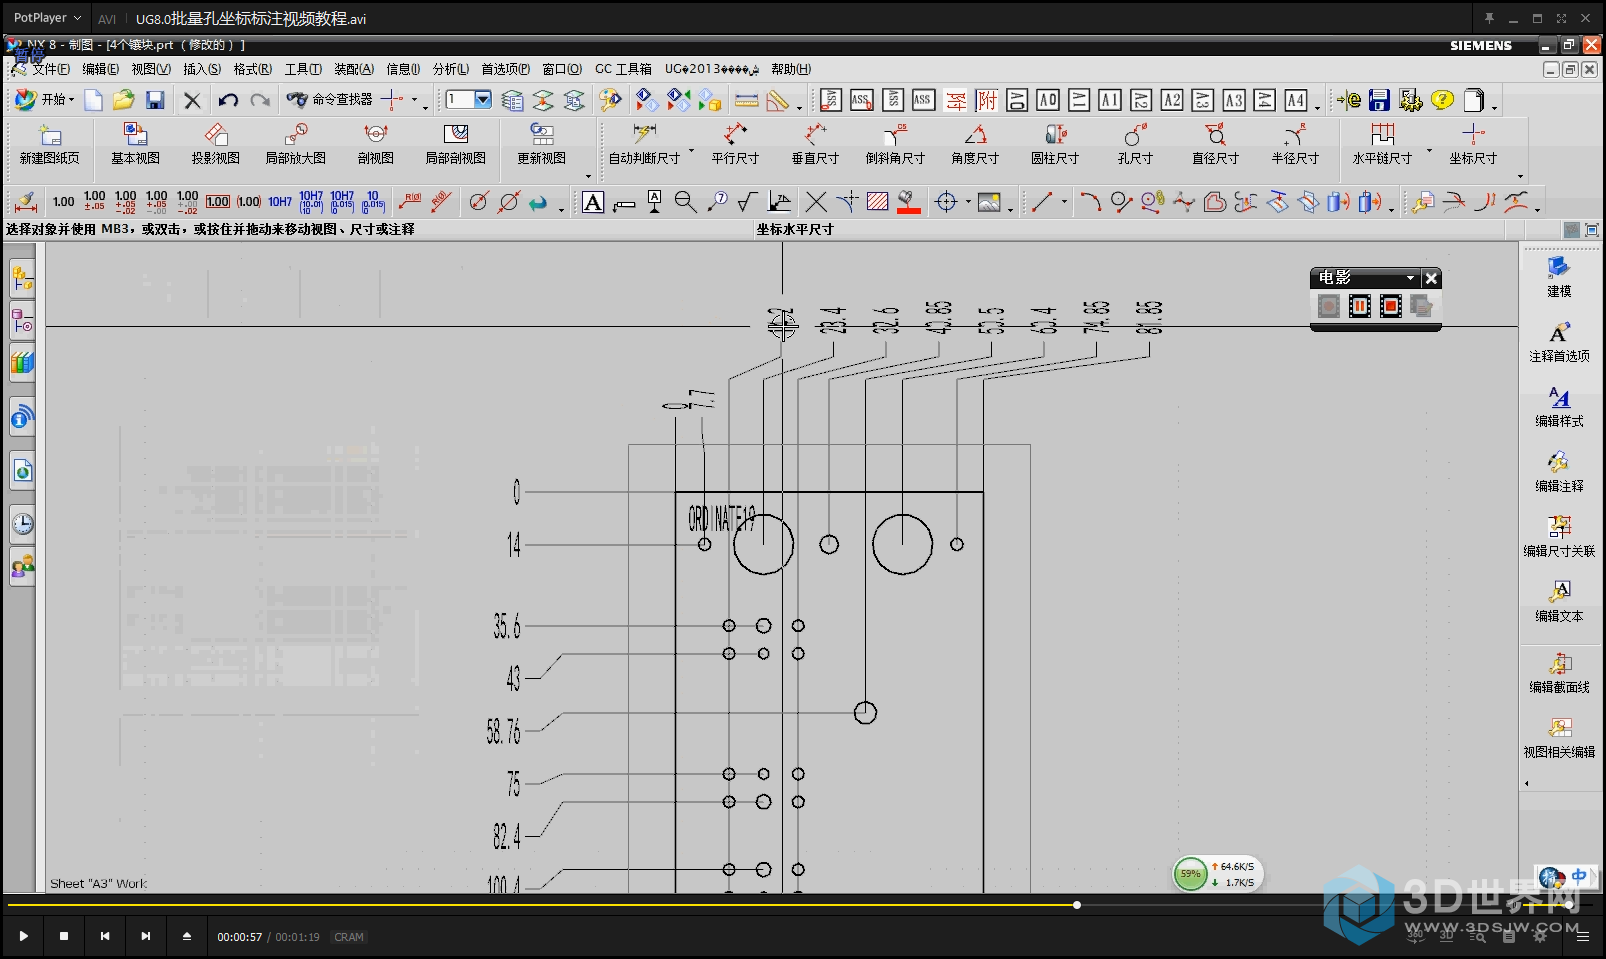
Task: Go to previous file in PotPlayer
Action: [105, 936]
